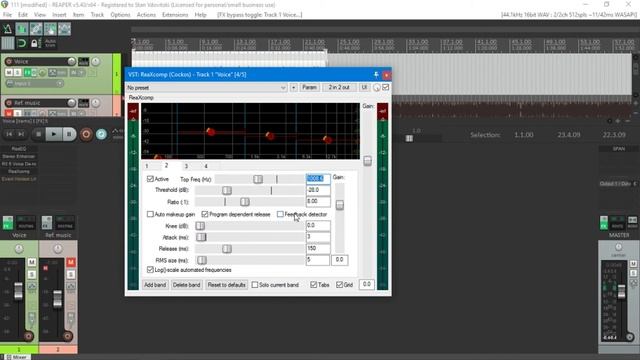Toggle the plugin bypass checkbox in ReaXcomp header
The height and width of the screenshot is (360, 640).
[386, 88]
